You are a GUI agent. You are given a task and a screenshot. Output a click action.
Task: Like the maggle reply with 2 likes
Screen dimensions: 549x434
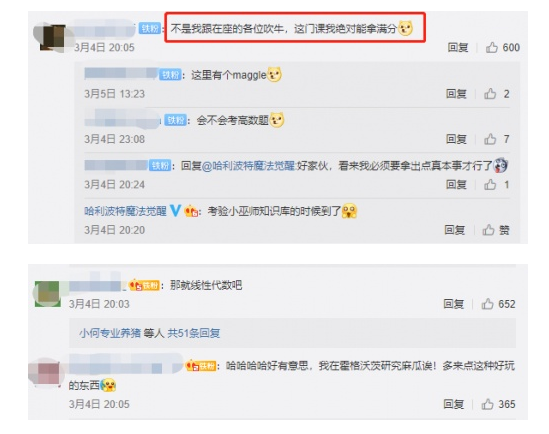[x=490, y=93]
